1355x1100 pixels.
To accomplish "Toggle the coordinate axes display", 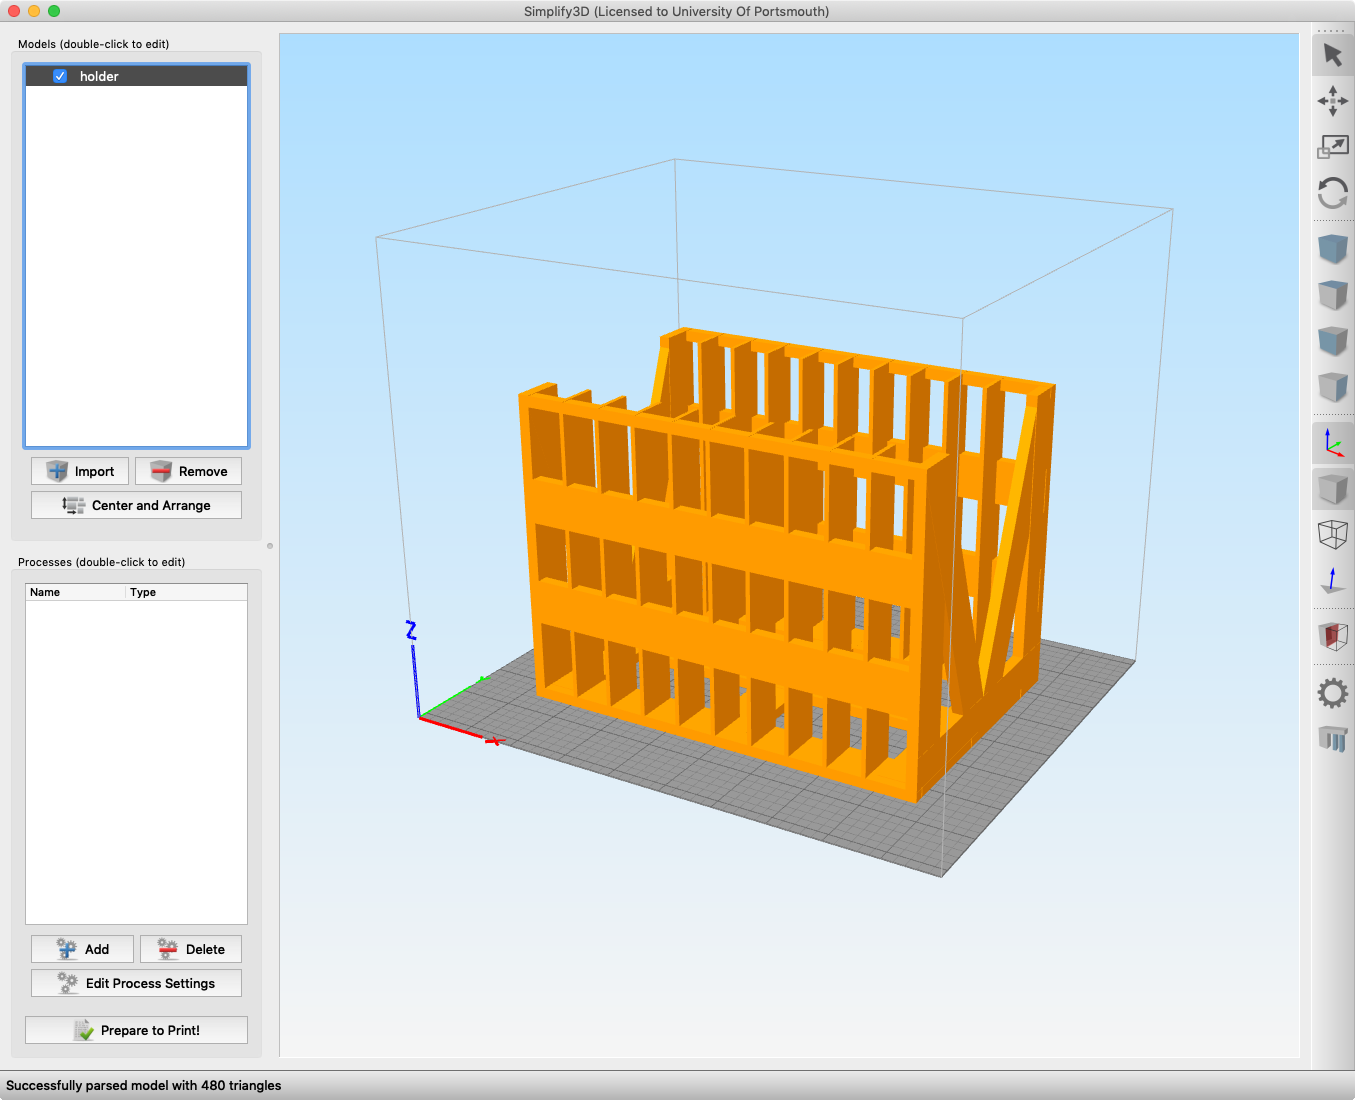I will click(1333, 442).
